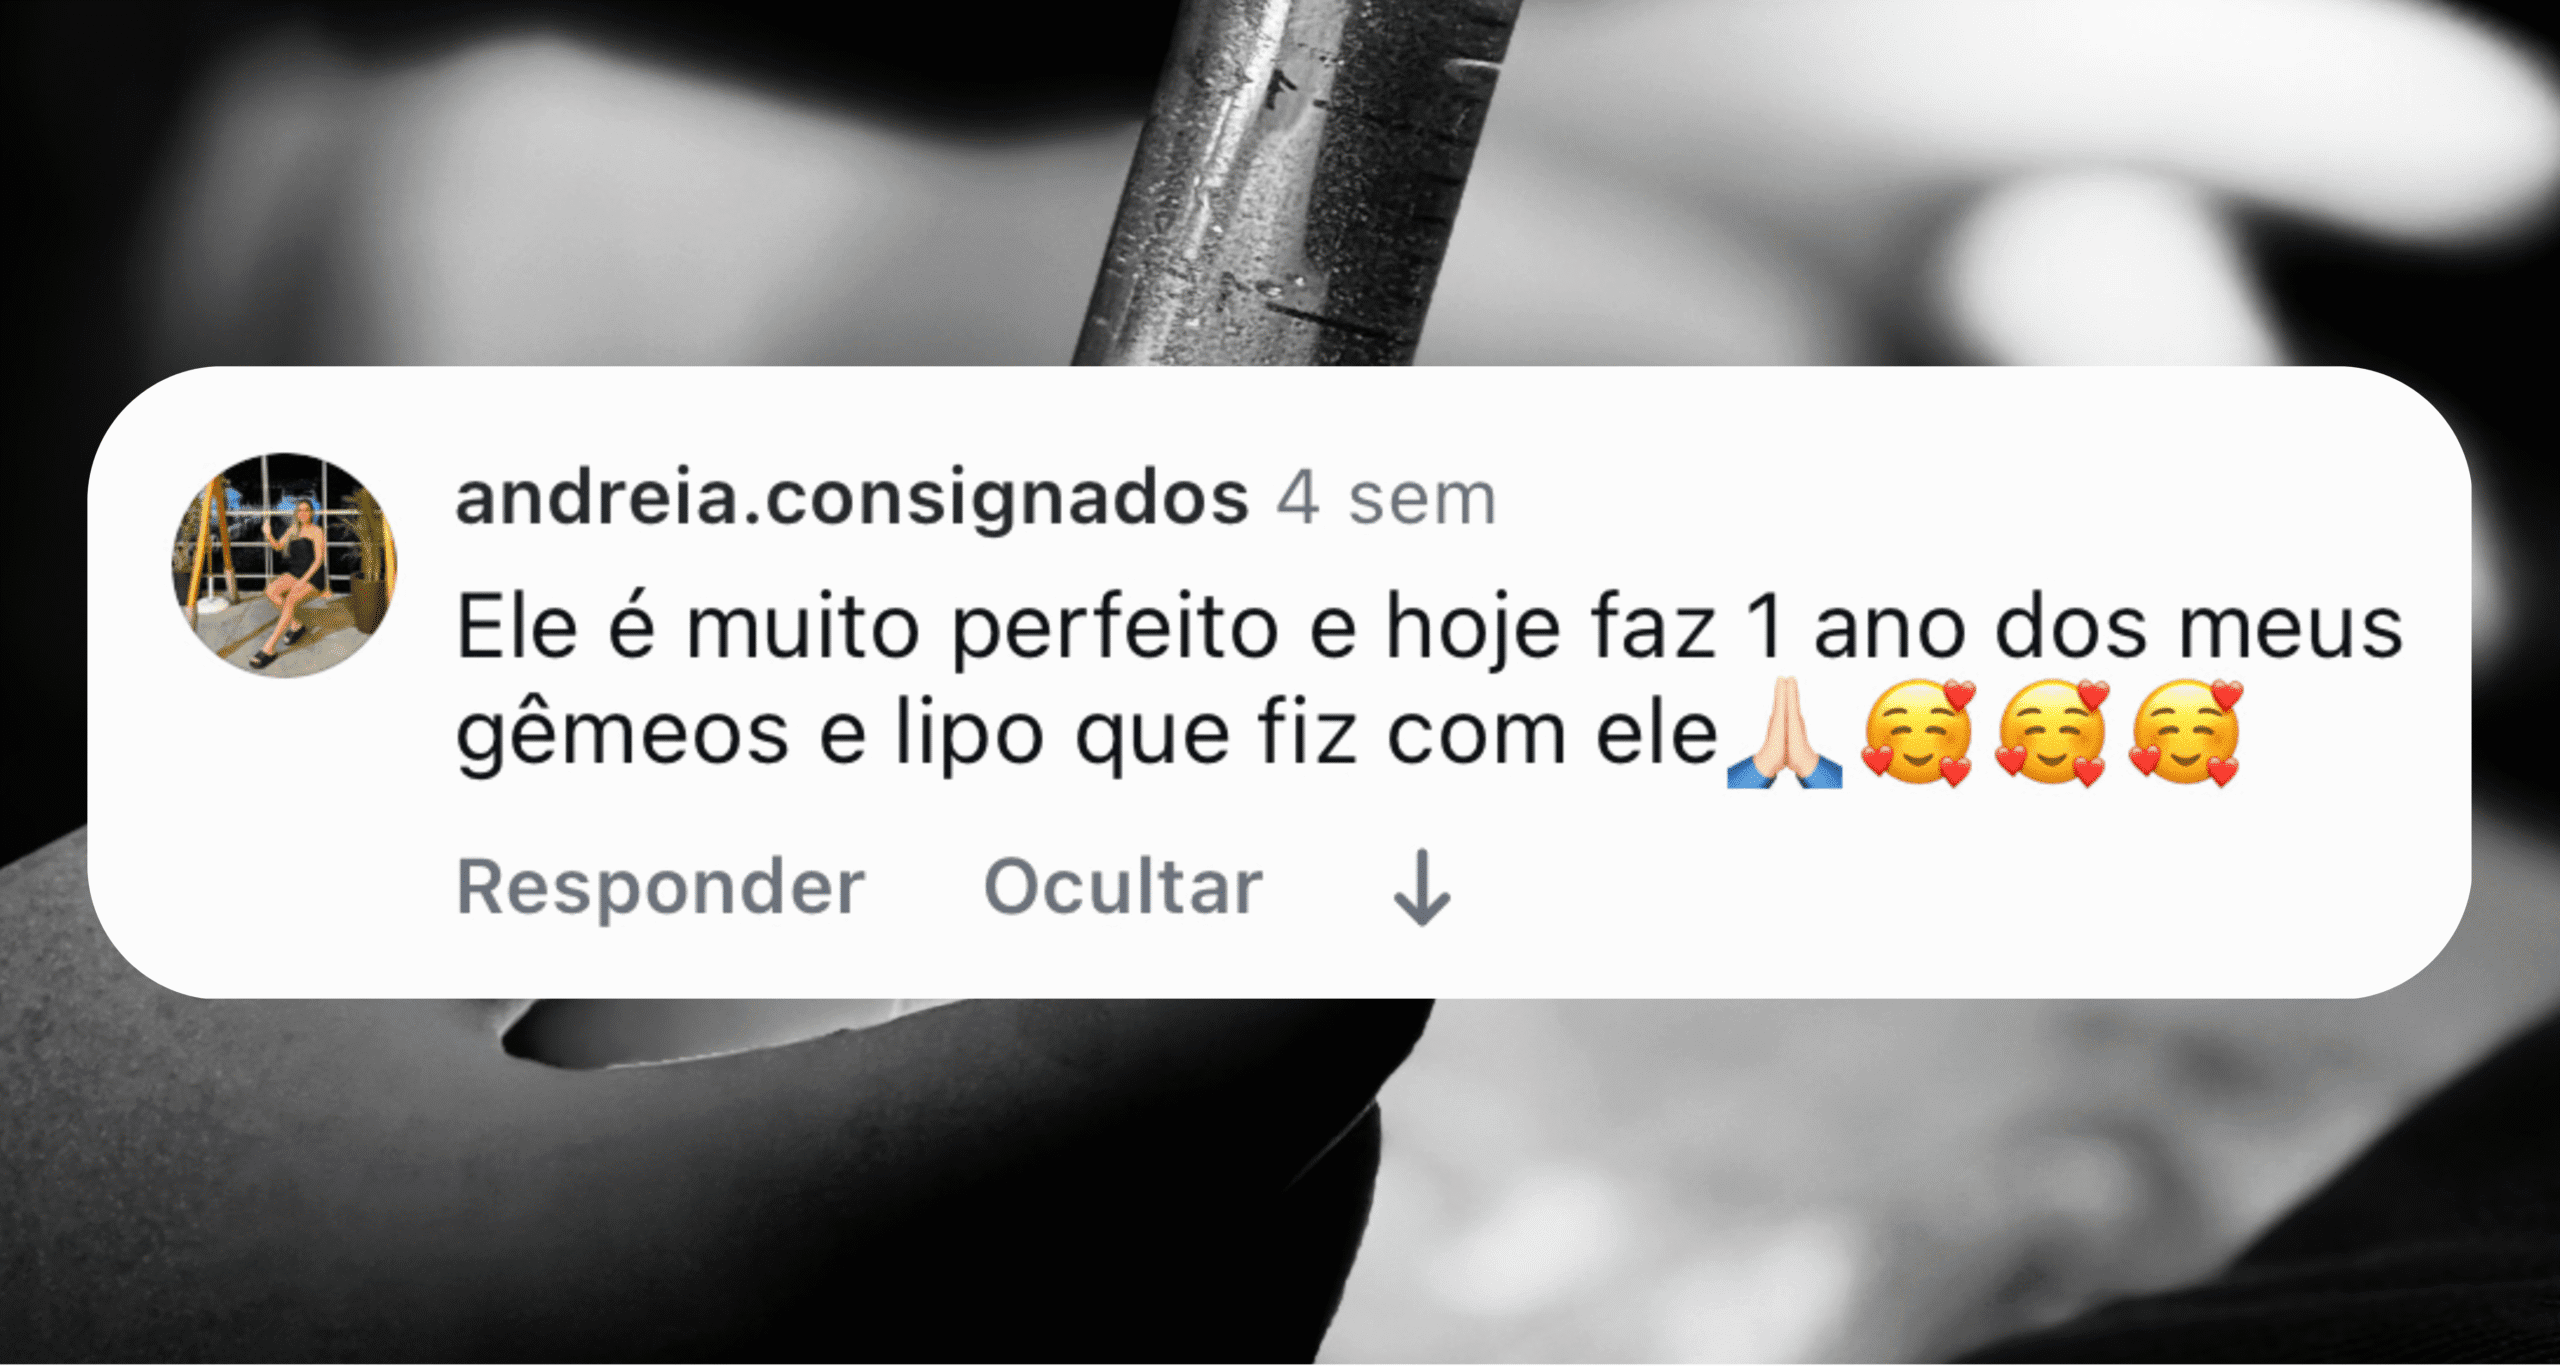Open the andreia.consignados profile picture
This screenshot has height=1366, width=2560.
pos(284,565)
